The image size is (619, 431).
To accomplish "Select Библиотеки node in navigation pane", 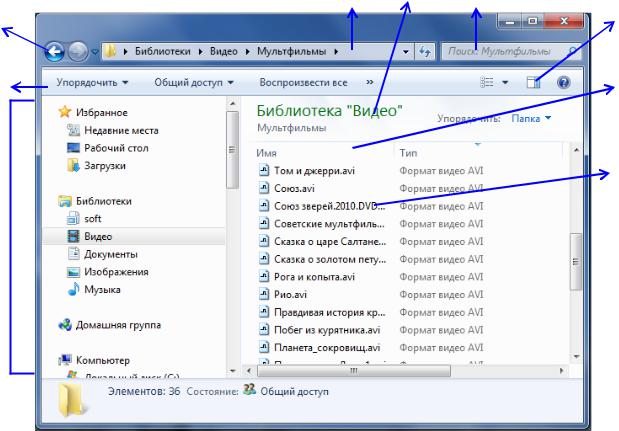I will click(x=103, y=201).
